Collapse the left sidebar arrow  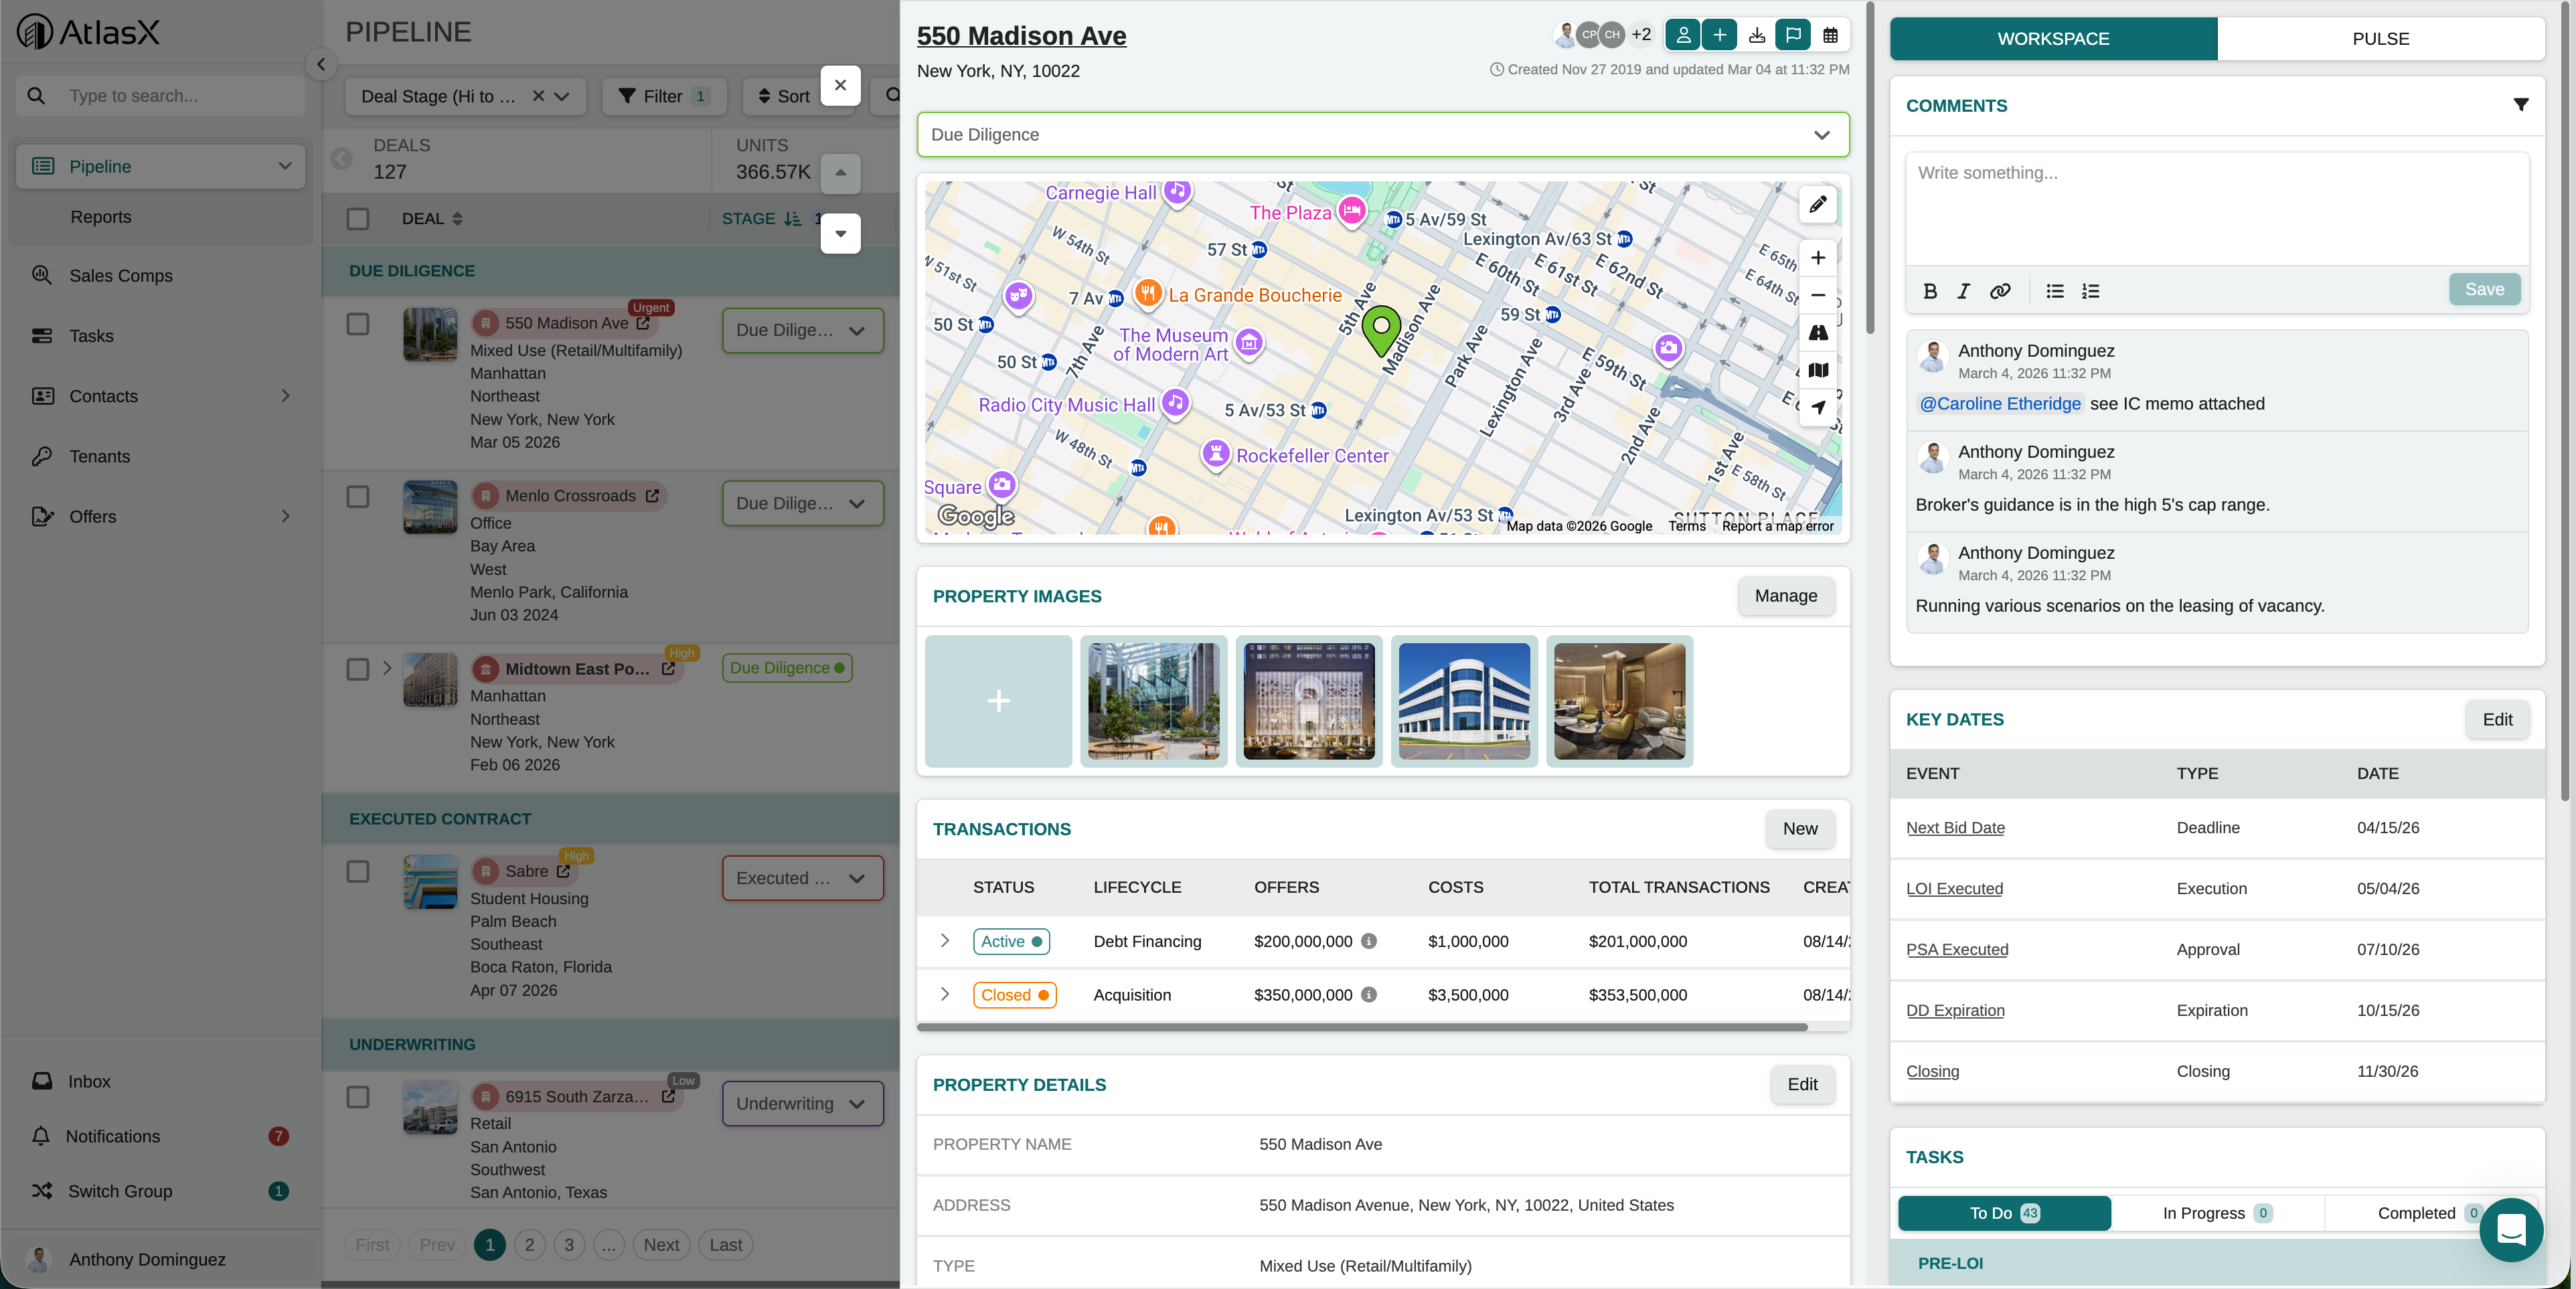point(320,65)
